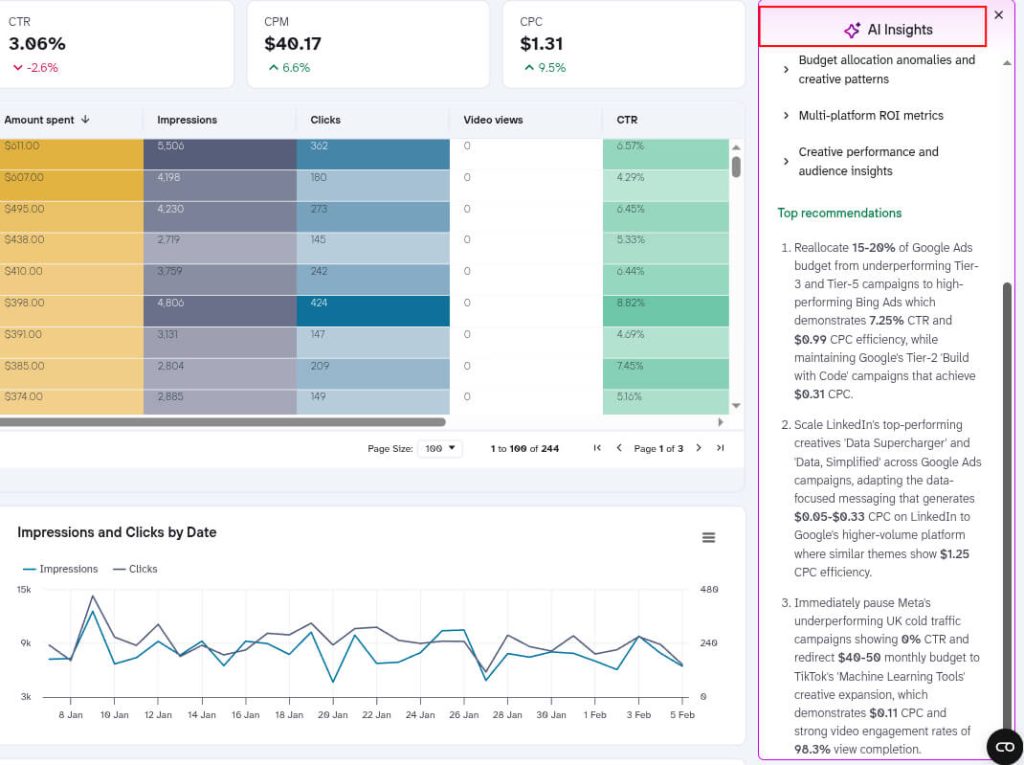This screenshot has height=765, width=1024.
Task: Go to the previous table page
Action: tap(619, 448)
